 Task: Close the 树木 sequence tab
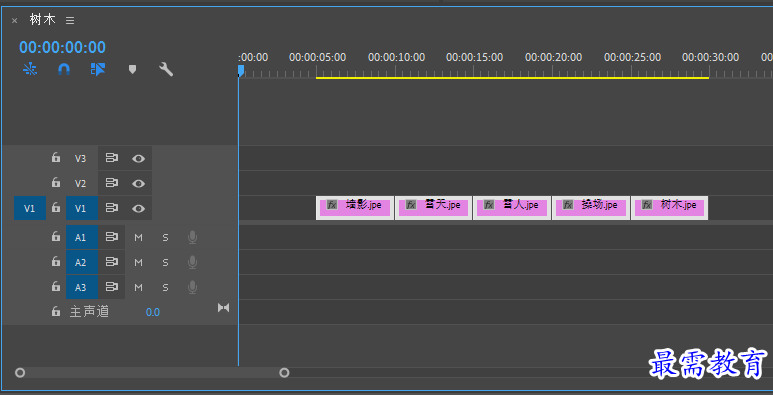click(14, 21)
